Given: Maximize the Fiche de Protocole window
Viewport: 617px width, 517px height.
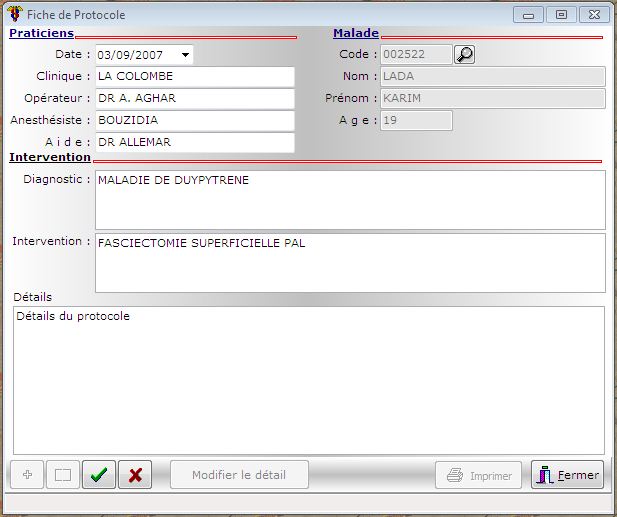Looking at the screenshot, I should [x=561, y=15].
